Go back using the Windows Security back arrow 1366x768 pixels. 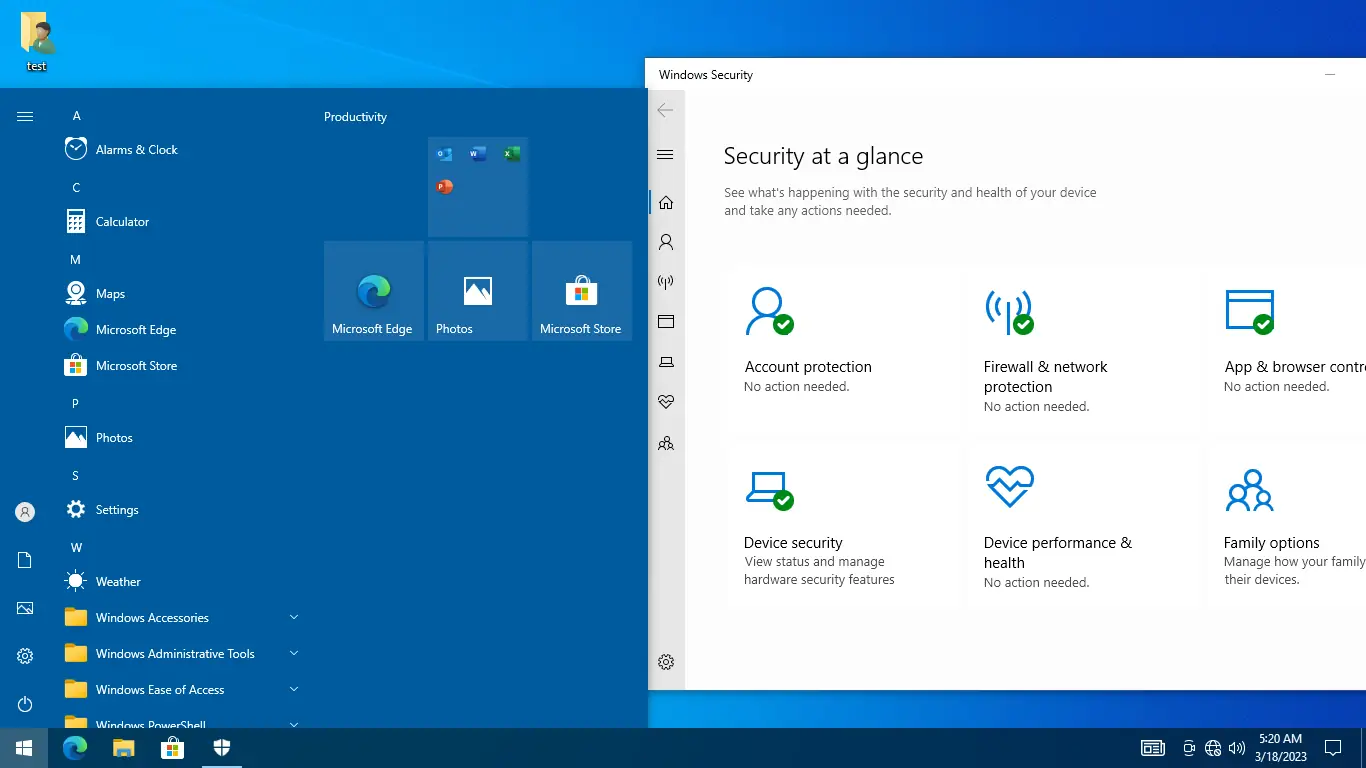pyautogui.click(x=666, y=110)
